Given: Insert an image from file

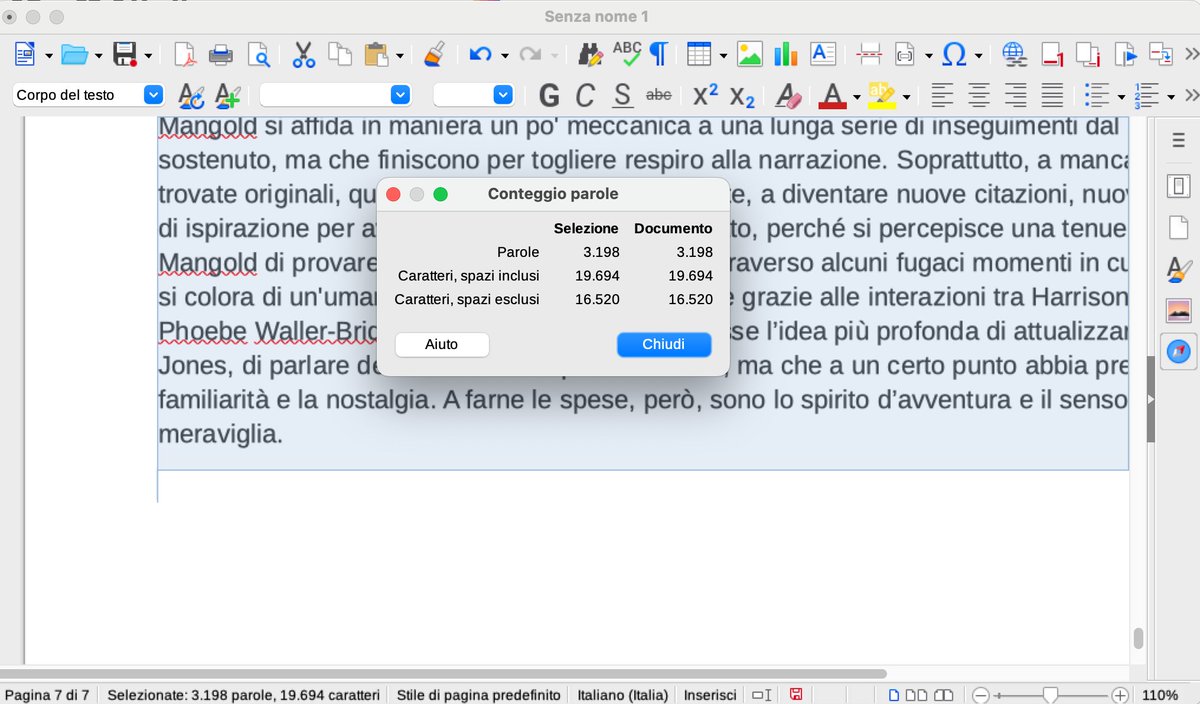Looking at the screenshot, I should click(750, 53).
